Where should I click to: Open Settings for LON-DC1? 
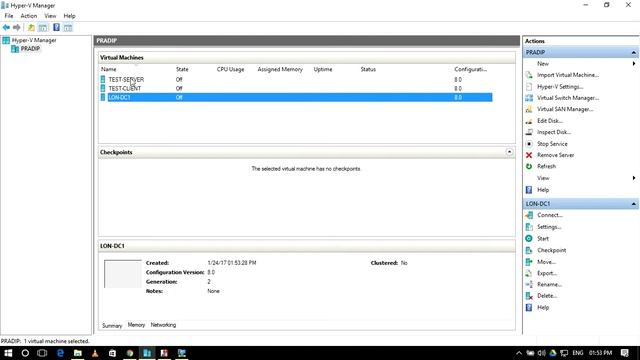549,227
